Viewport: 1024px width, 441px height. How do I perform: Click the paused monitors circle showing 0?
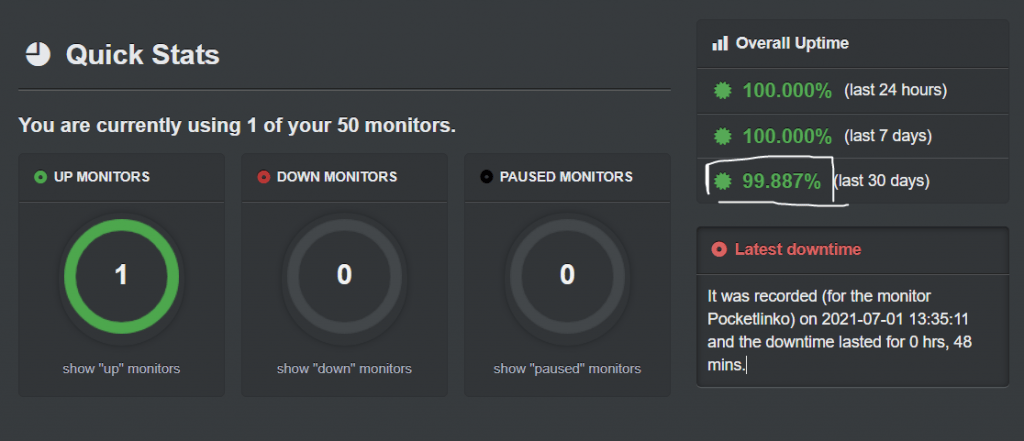567,275
